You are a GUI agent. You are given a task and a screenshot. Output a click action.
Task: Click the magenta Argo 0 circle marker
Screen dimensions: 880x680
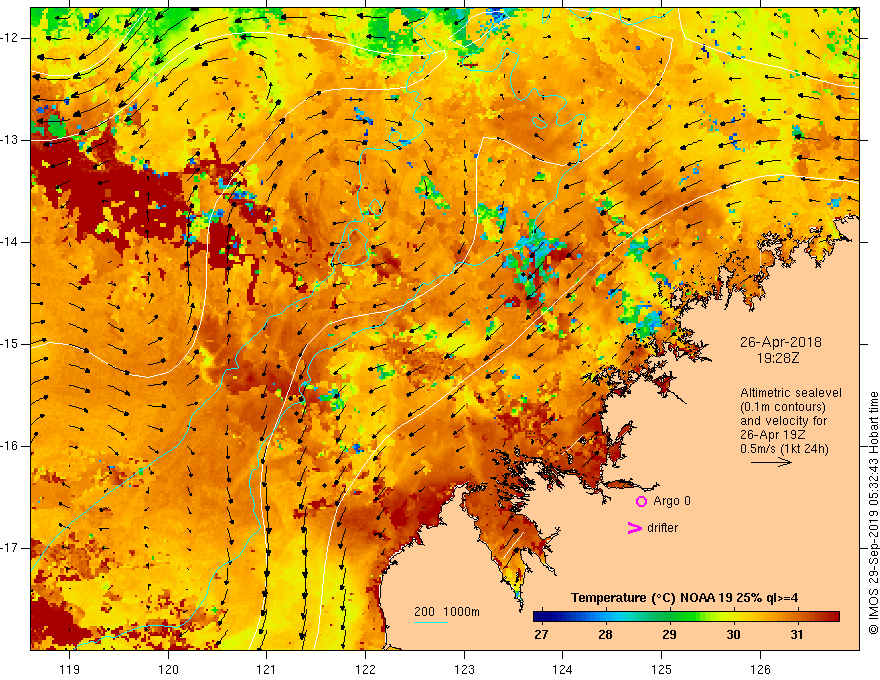pos(641,502)
